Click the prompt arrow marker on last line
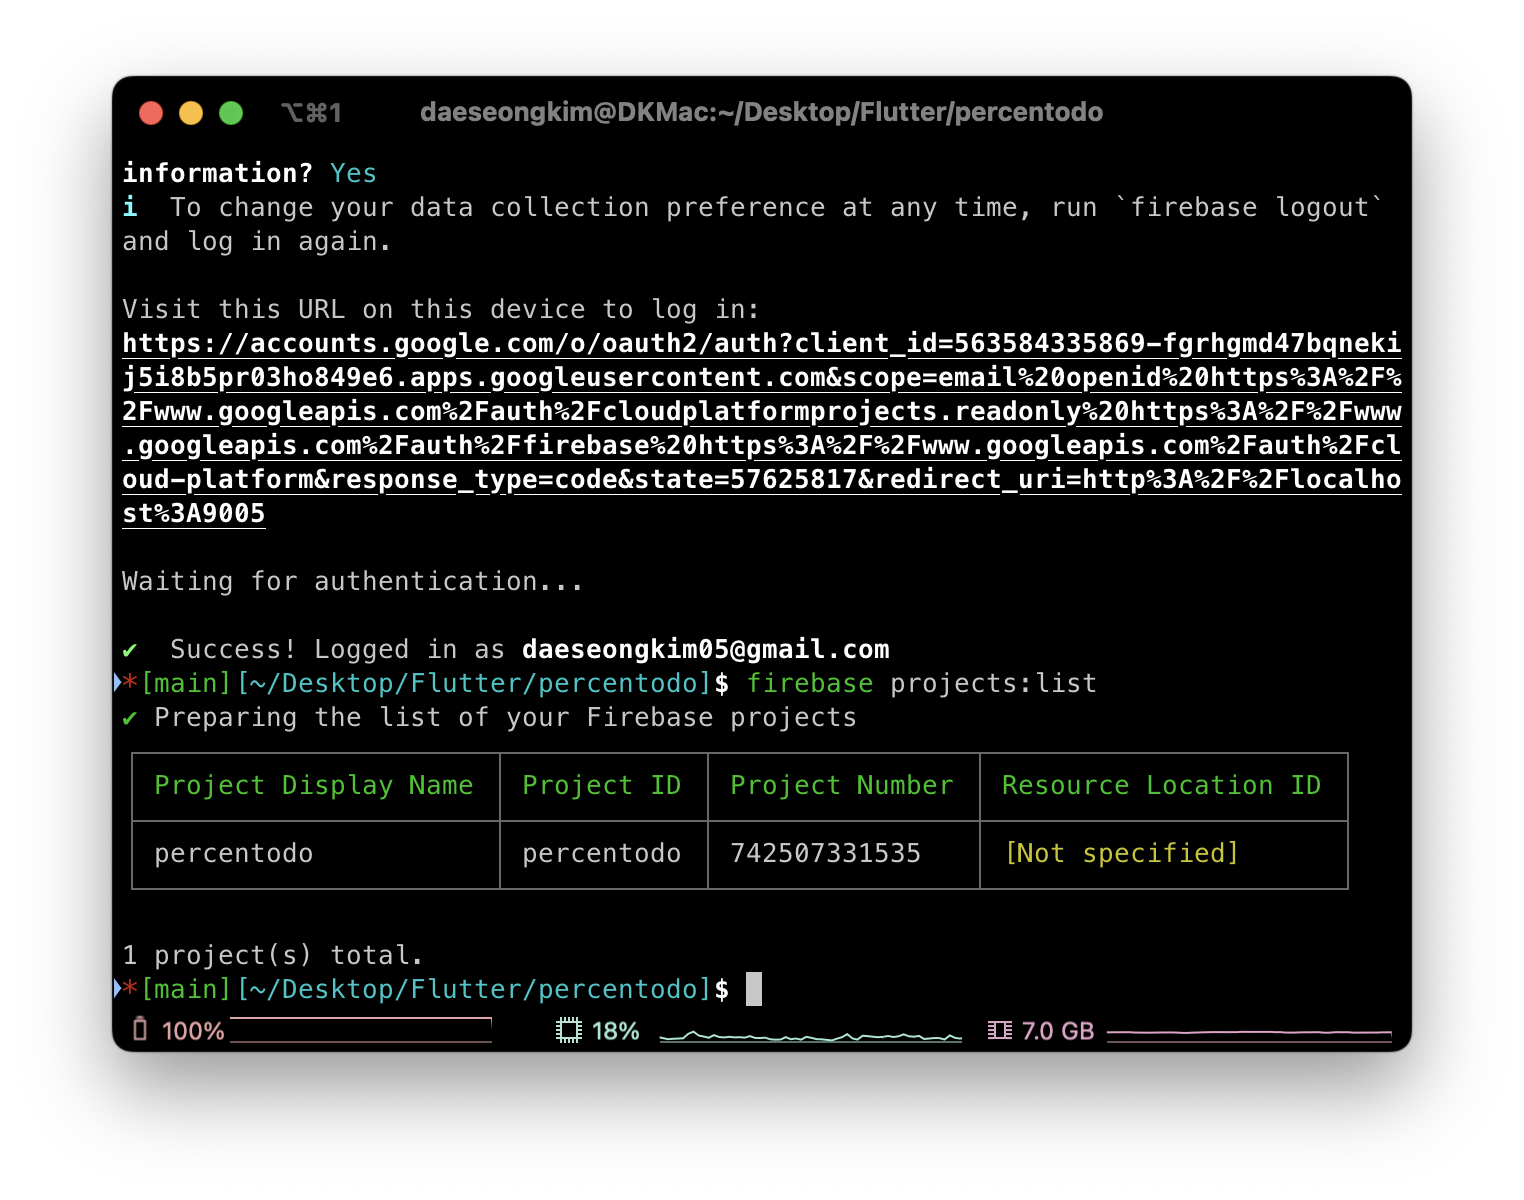This screenshot has height=1200, width=1524. tap(119, 989)
